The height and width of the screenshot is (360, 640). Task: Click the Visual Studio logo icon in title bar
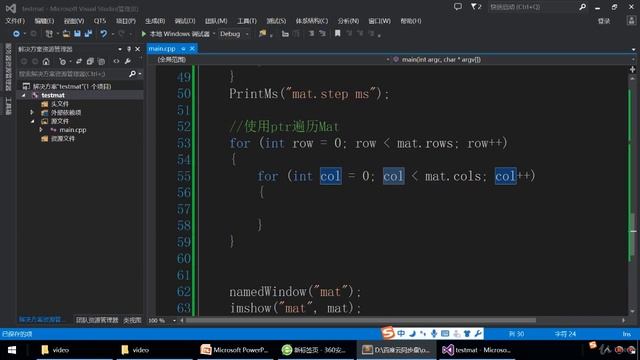(11, 8)
